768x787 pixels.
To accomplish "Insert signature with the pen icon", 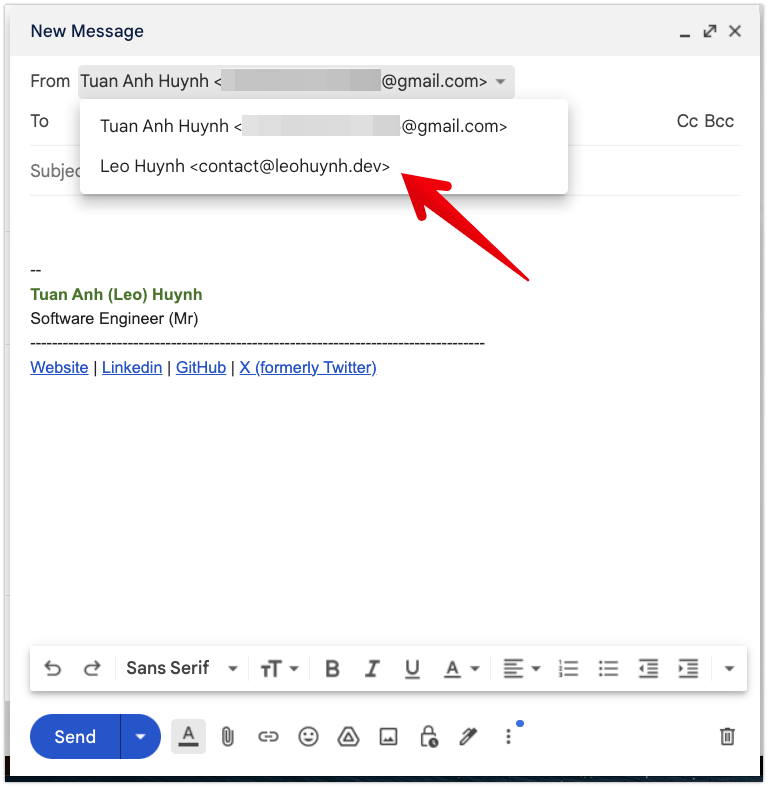I will (x=468, y=737).
